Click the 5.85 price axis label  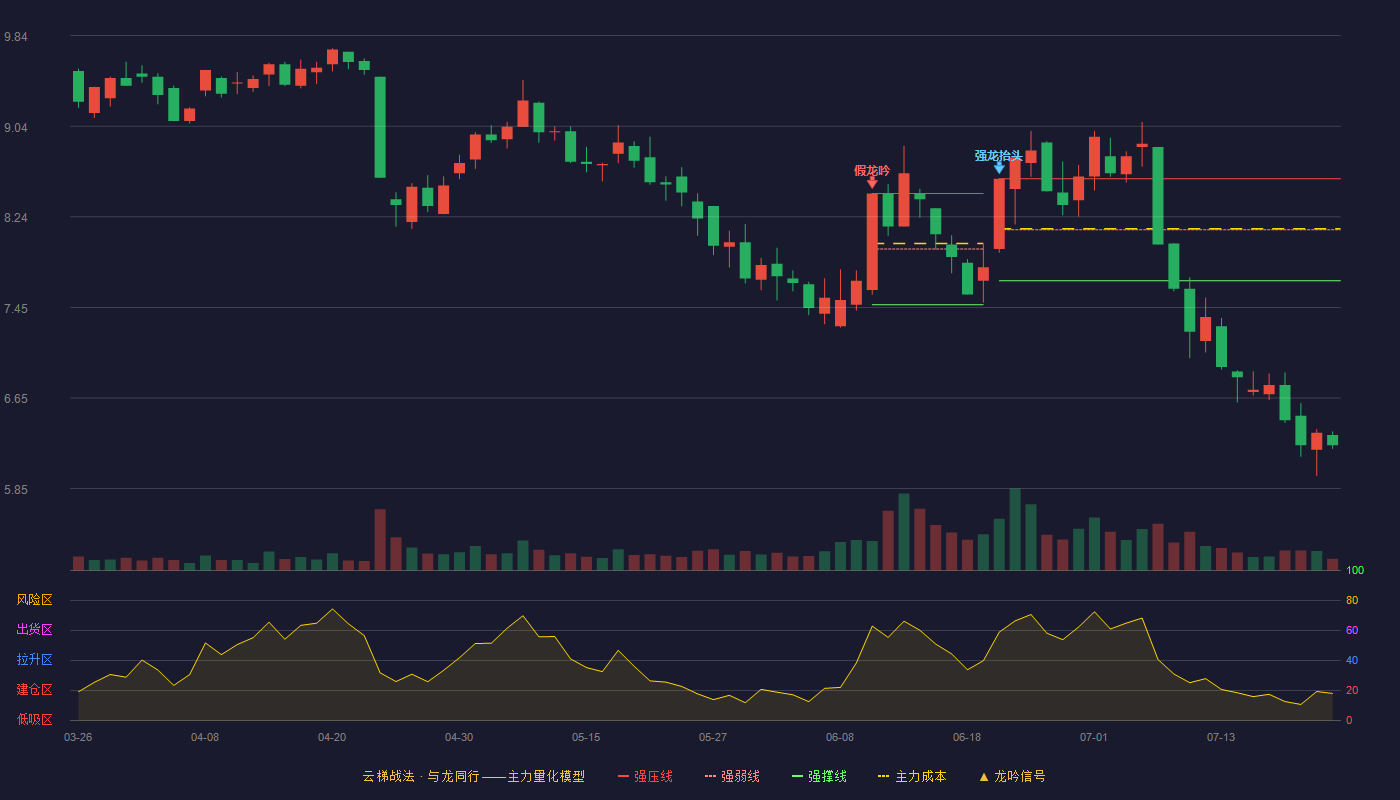(16, 490)
